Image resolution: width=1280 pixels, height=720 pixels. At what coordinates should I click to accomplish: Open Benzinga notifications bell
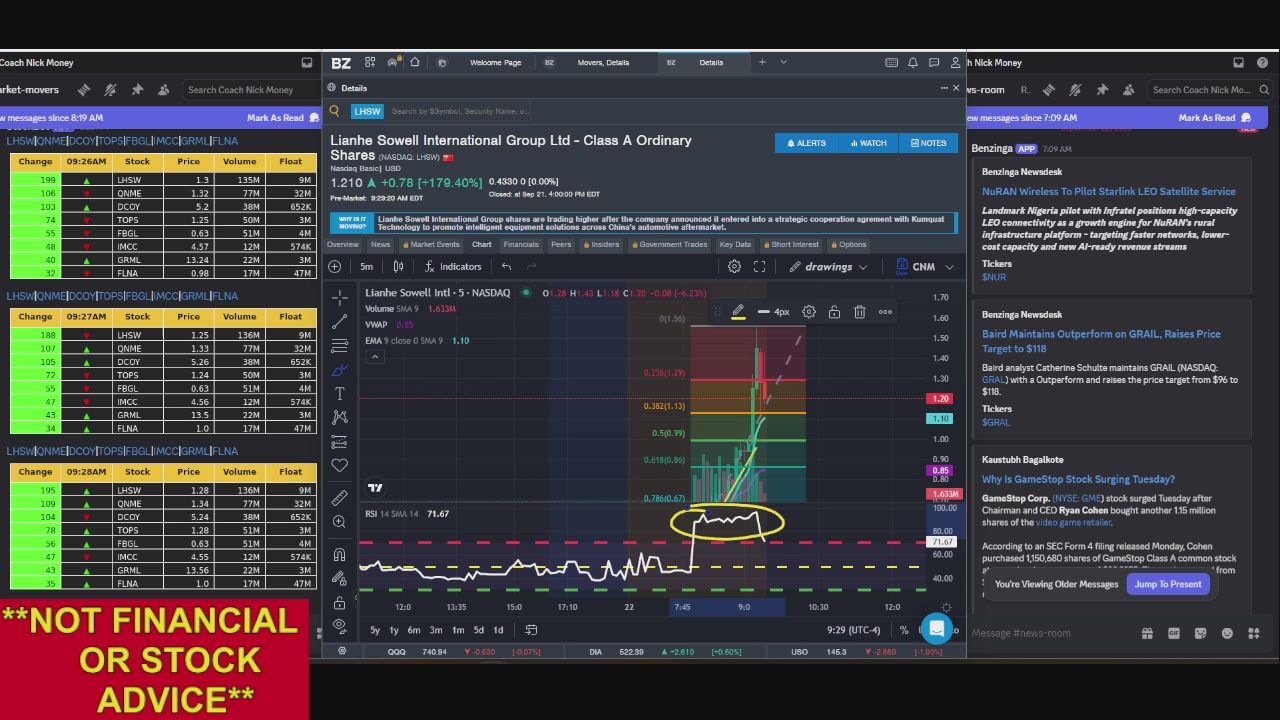click(x=913, y=63)
